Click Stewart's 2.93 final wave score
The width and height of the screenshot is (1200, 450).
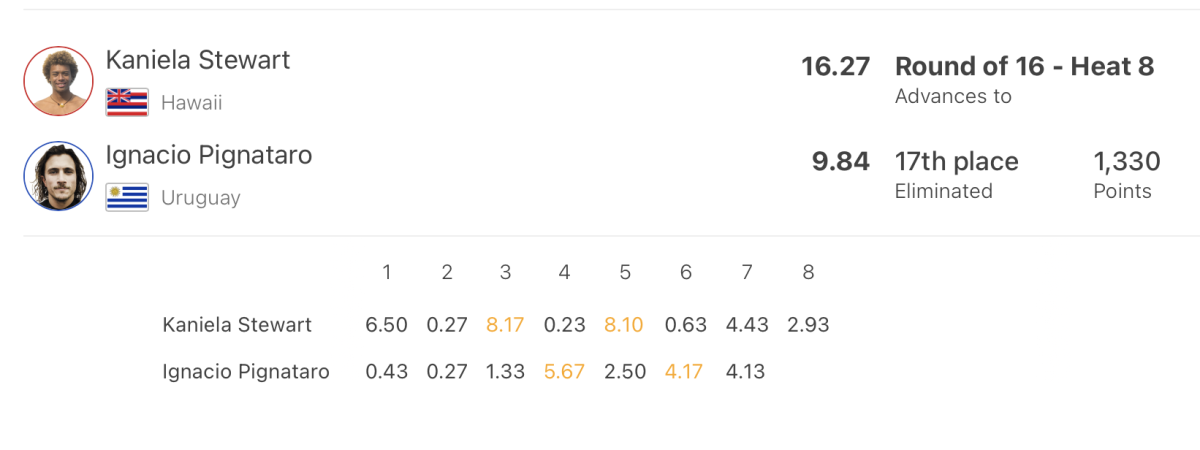point(809,325)
